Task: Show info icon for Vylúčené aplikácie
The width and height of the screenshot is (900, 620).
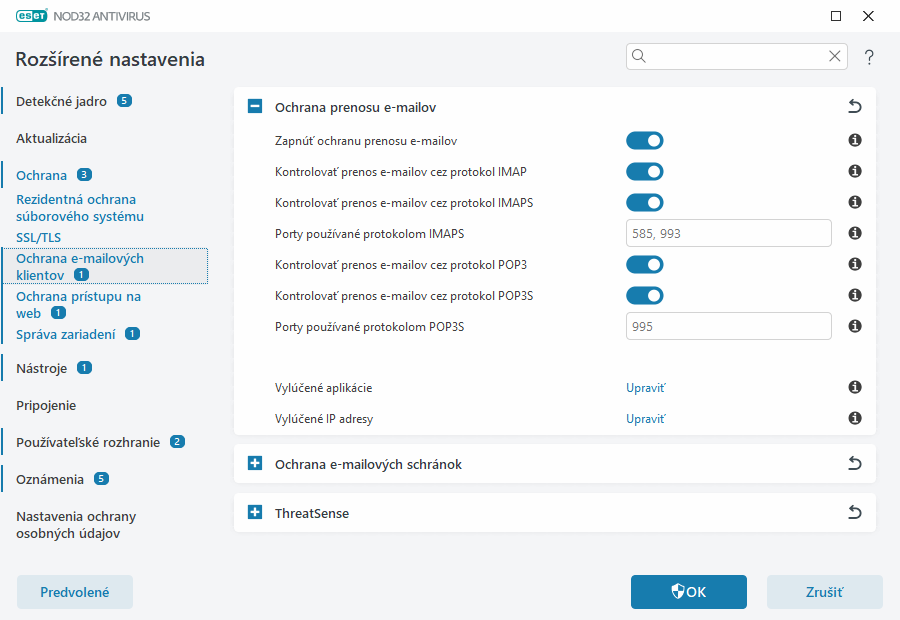Action: point(855,387)
